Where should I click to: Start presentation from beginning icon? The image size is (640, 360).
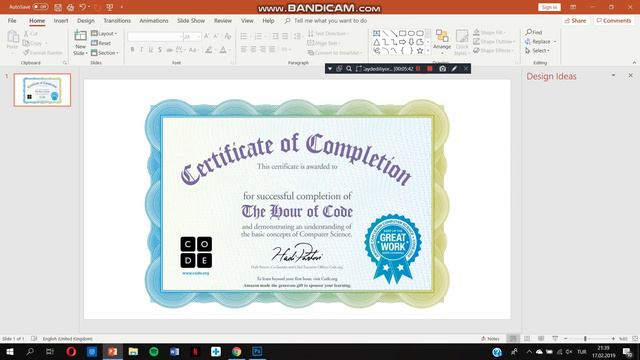[x=109, y=7]
